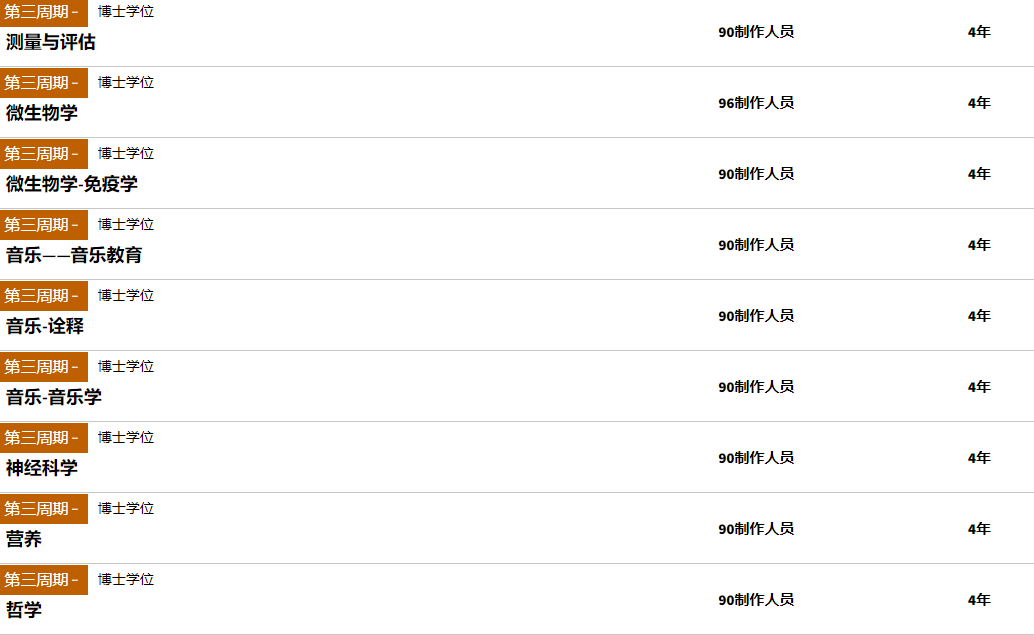
Task: Click the 96制作人员 credits value
Action: point(756,103)
